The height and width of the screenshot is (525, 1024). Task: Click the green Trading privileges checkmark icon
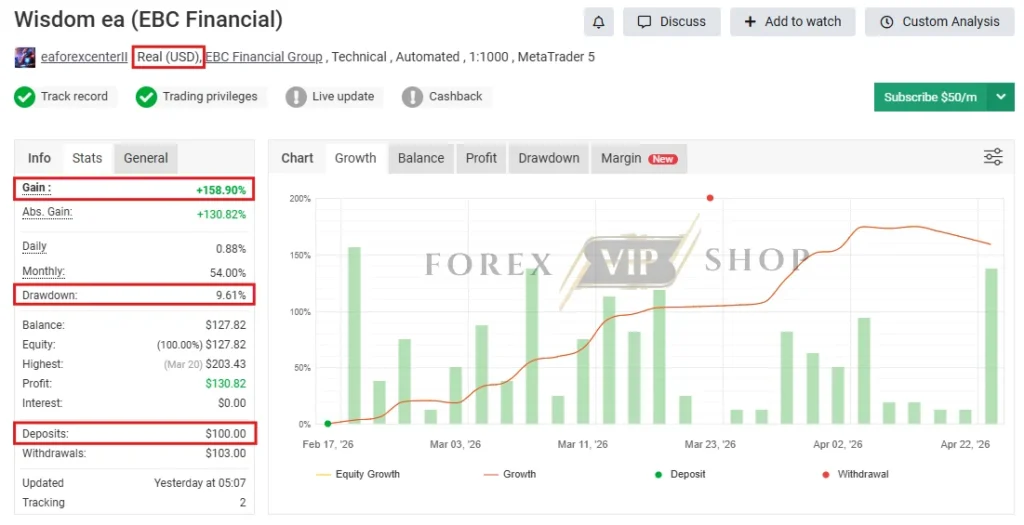pos(146,97)
